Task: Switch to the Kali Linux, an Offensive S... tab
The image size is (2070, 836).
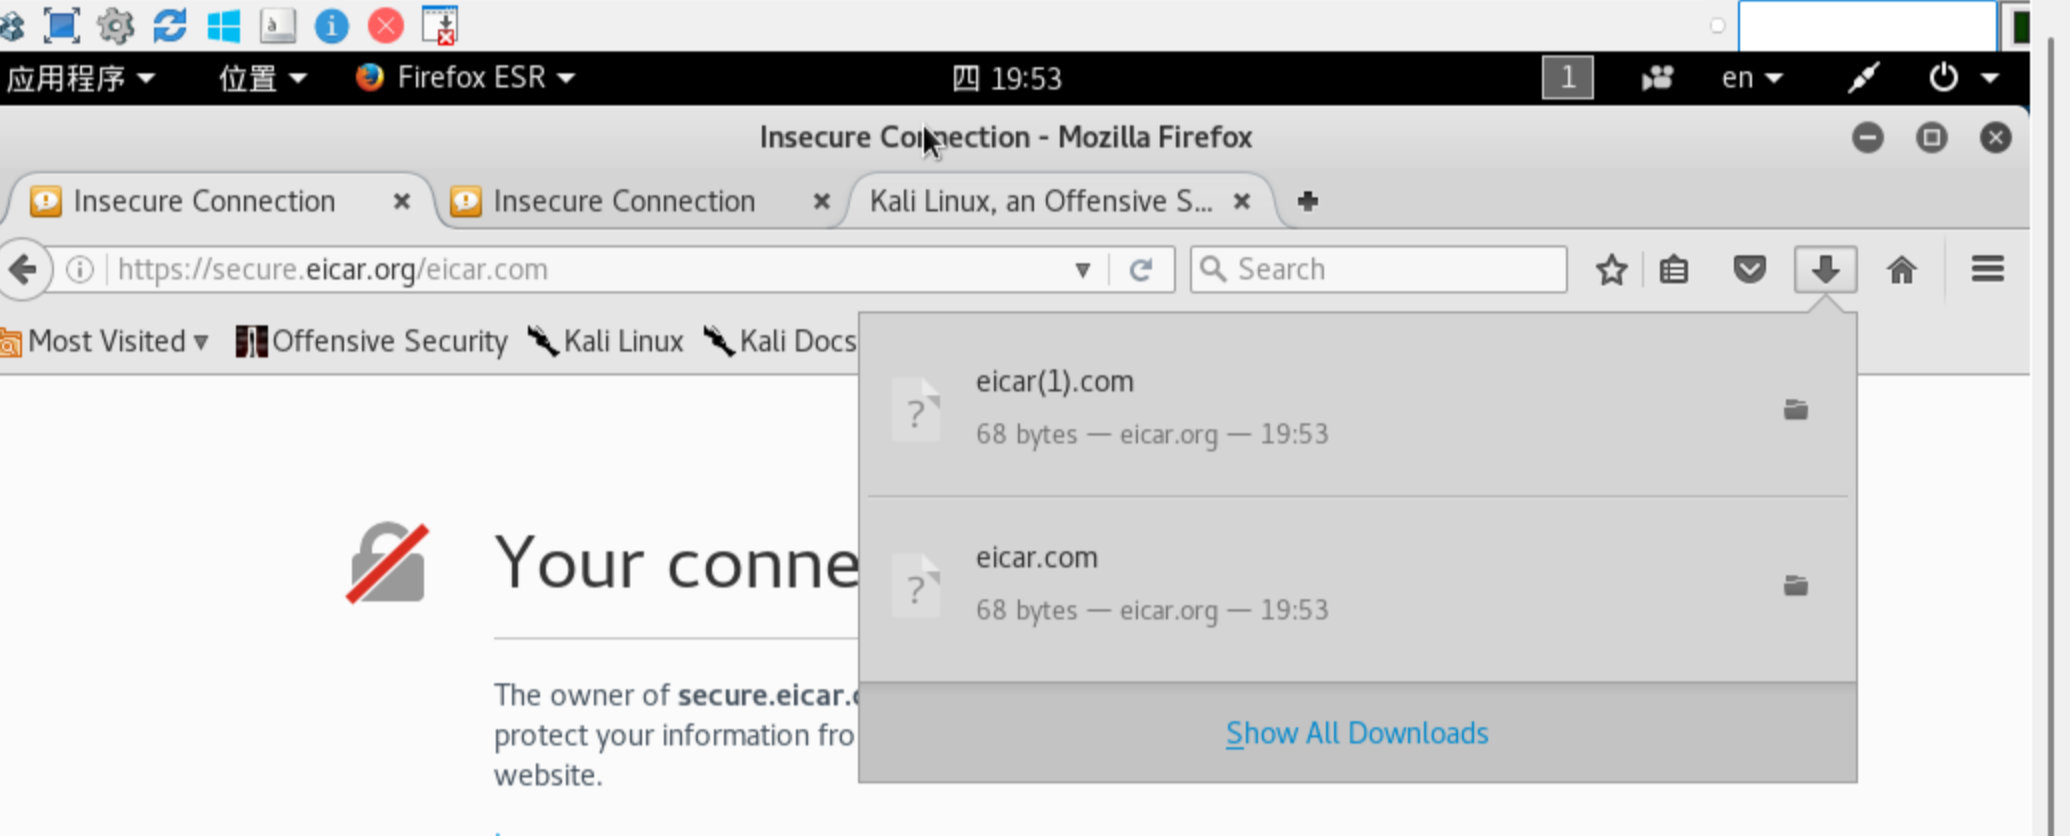Action: point(1060,201)
